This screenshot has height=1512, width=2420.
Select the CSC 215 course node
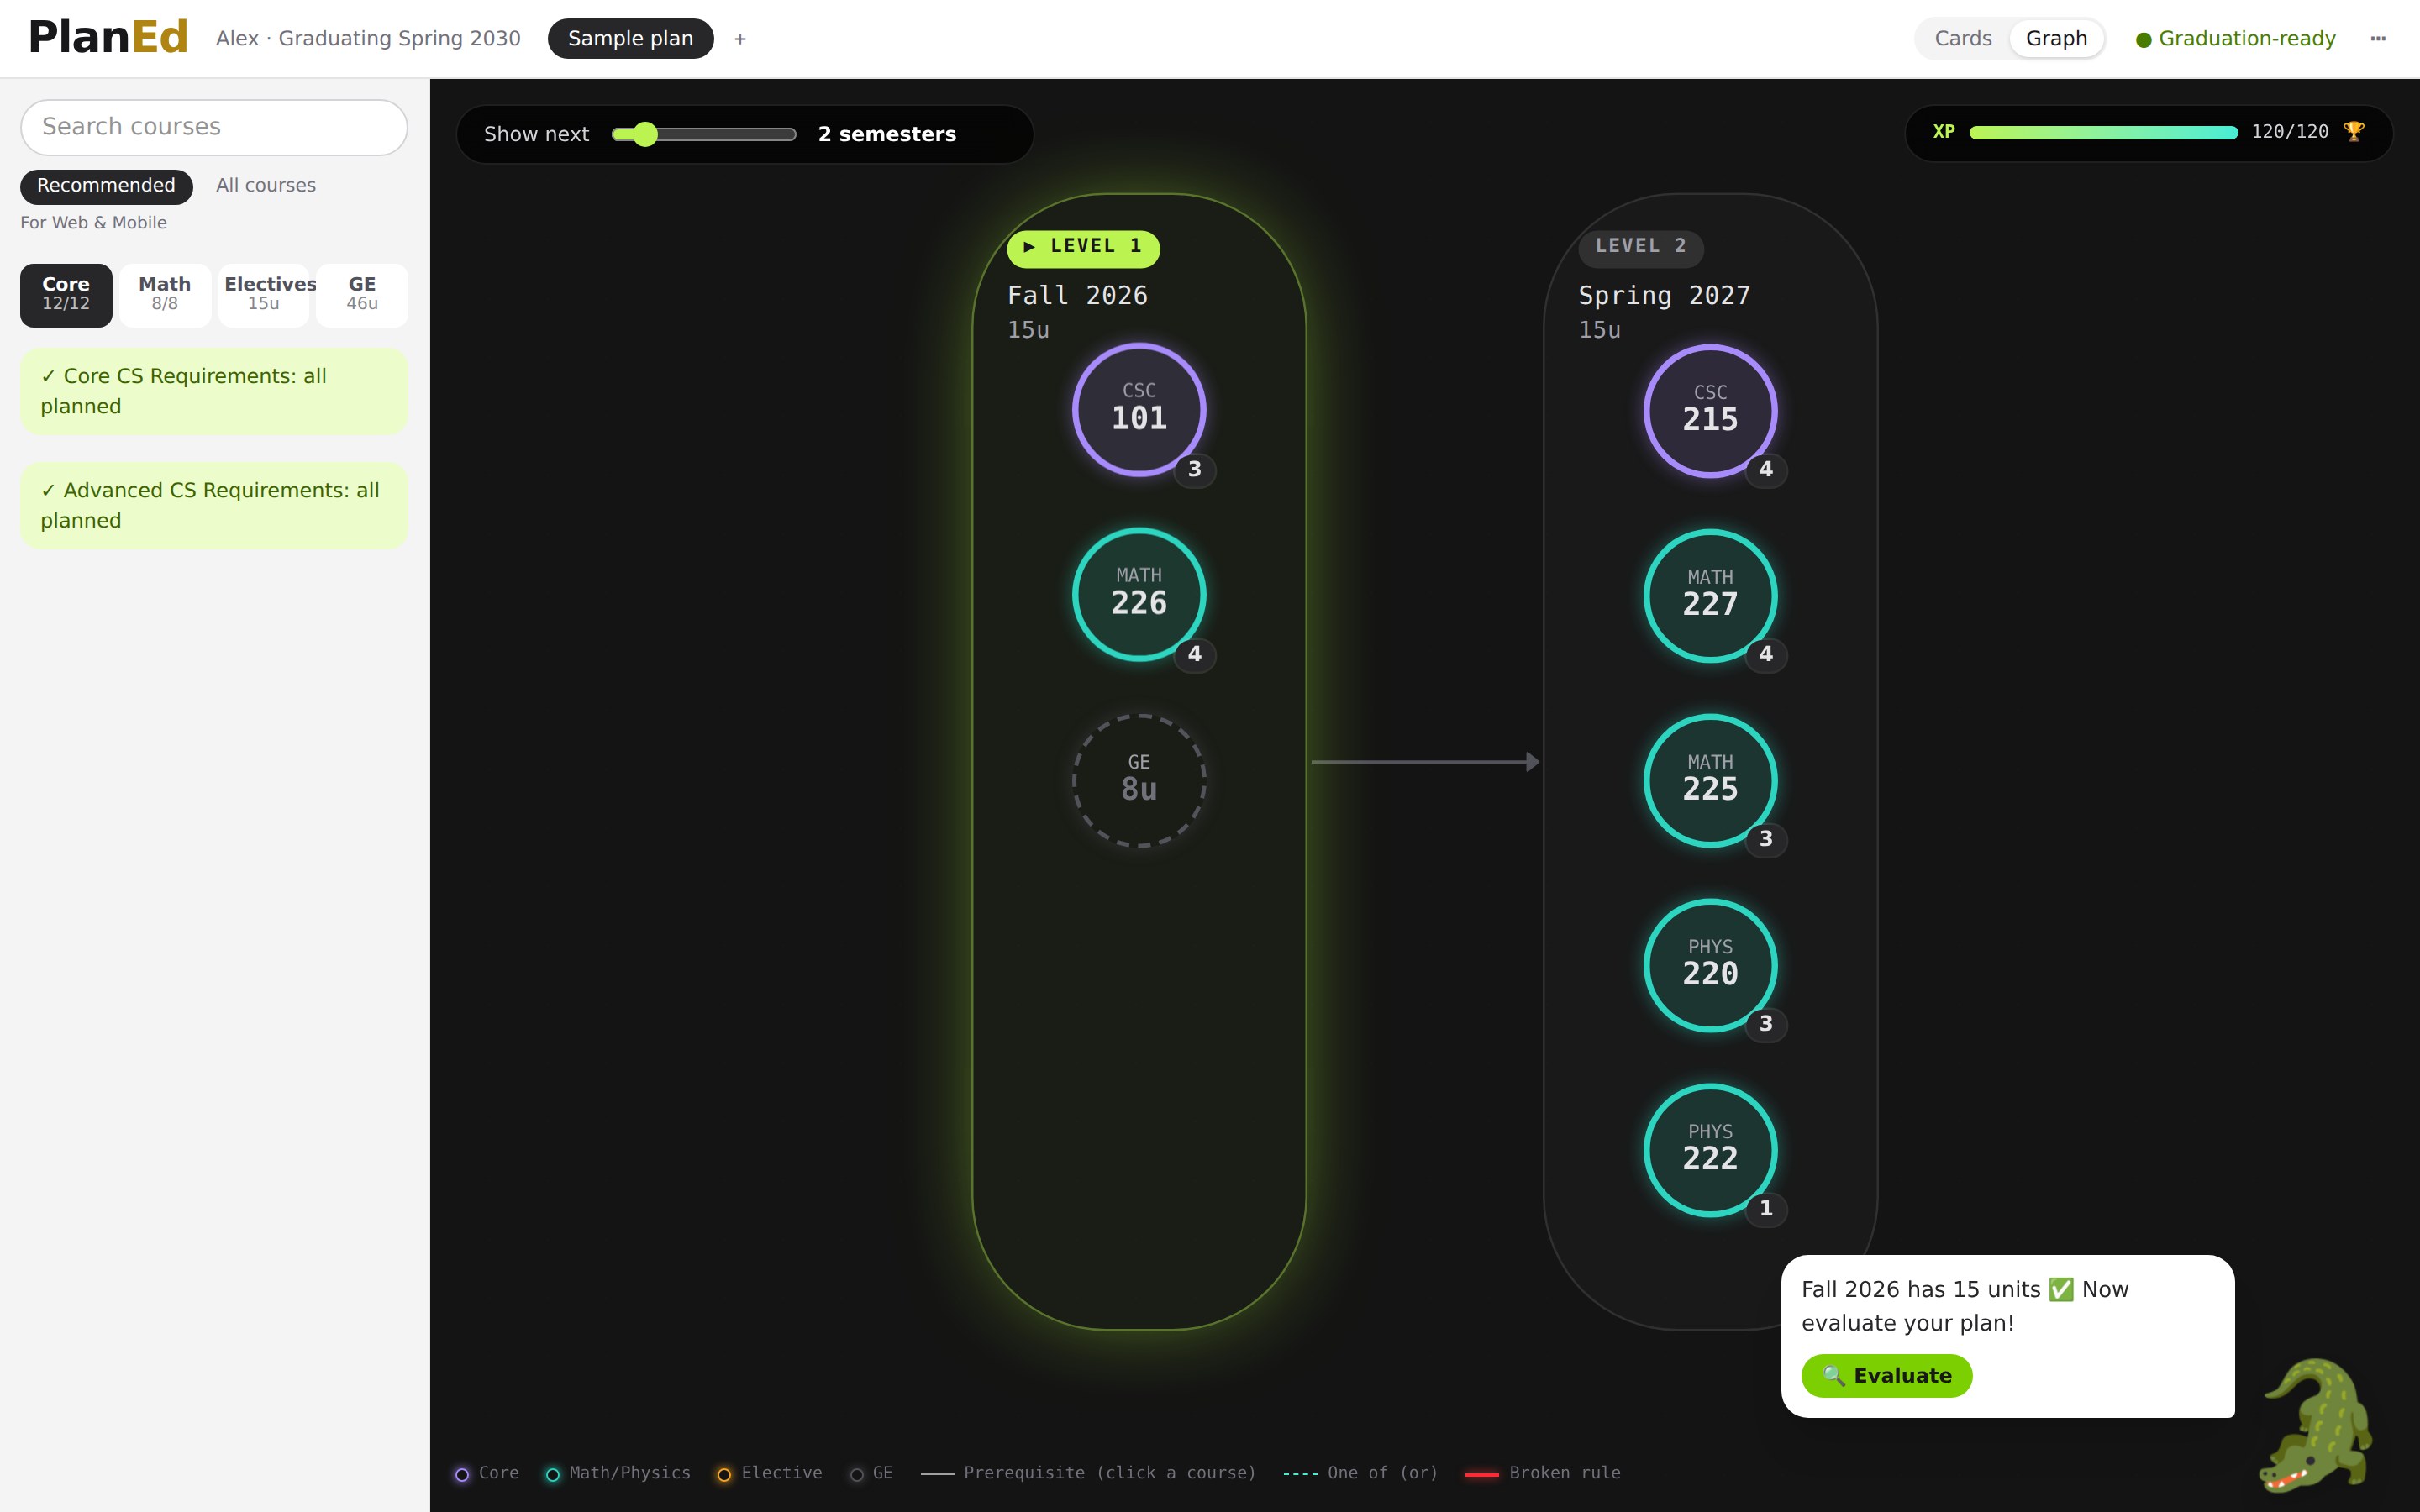coord(1710,410)
